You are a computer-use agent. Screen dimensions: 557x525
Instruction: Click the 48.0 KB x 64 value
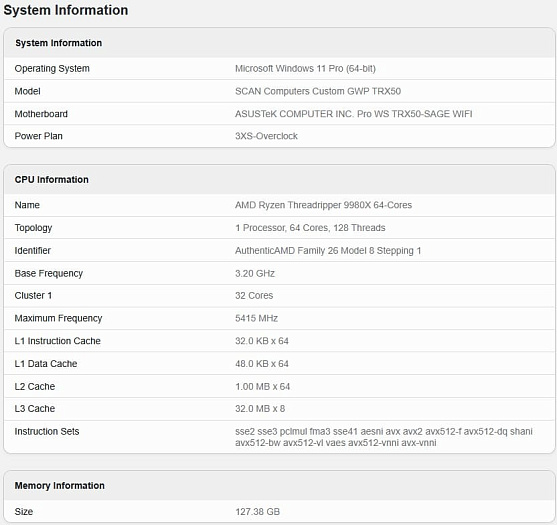pyautogui.click(x=262, y=363)
